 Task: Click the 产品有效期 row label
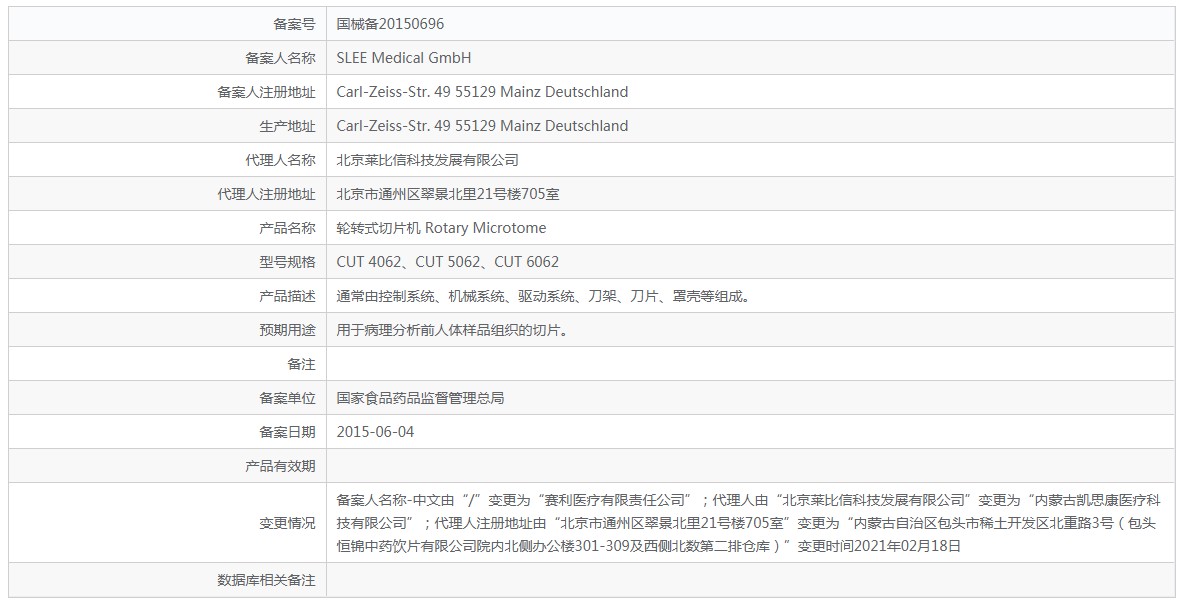tap(280, 466)
